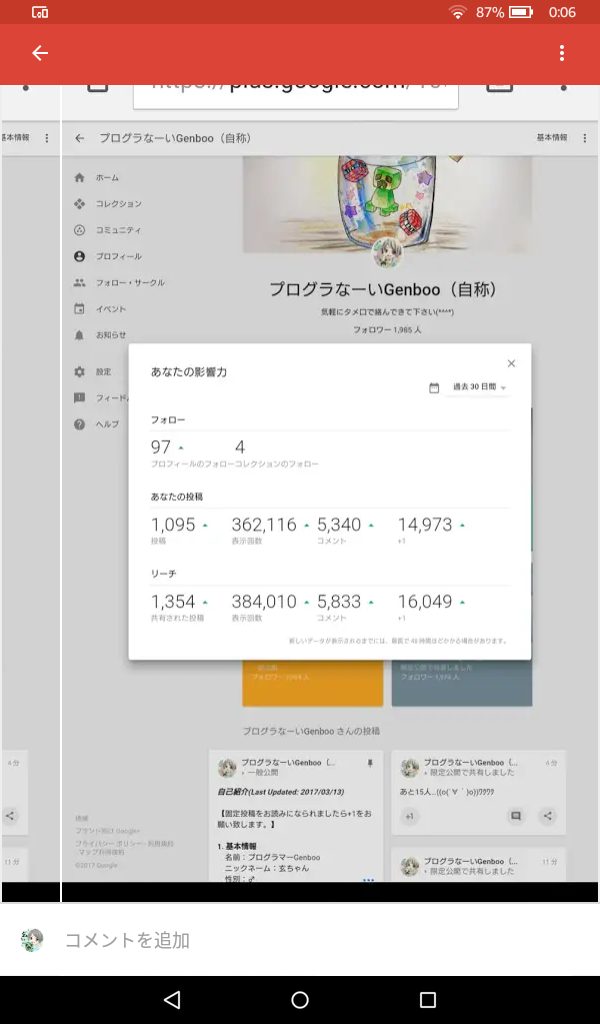Tap the cast screen icon in status bar
This screenshot has height=1024, width=600.
click(x=40, y=12)
